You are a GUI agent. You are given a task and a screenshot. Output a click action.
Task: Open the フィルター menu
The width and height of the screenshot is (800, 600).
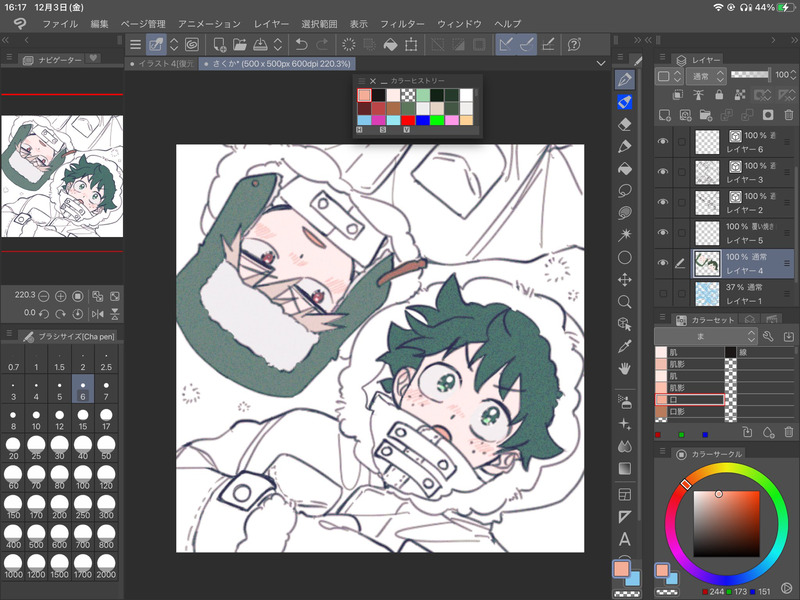click(403, 24)
